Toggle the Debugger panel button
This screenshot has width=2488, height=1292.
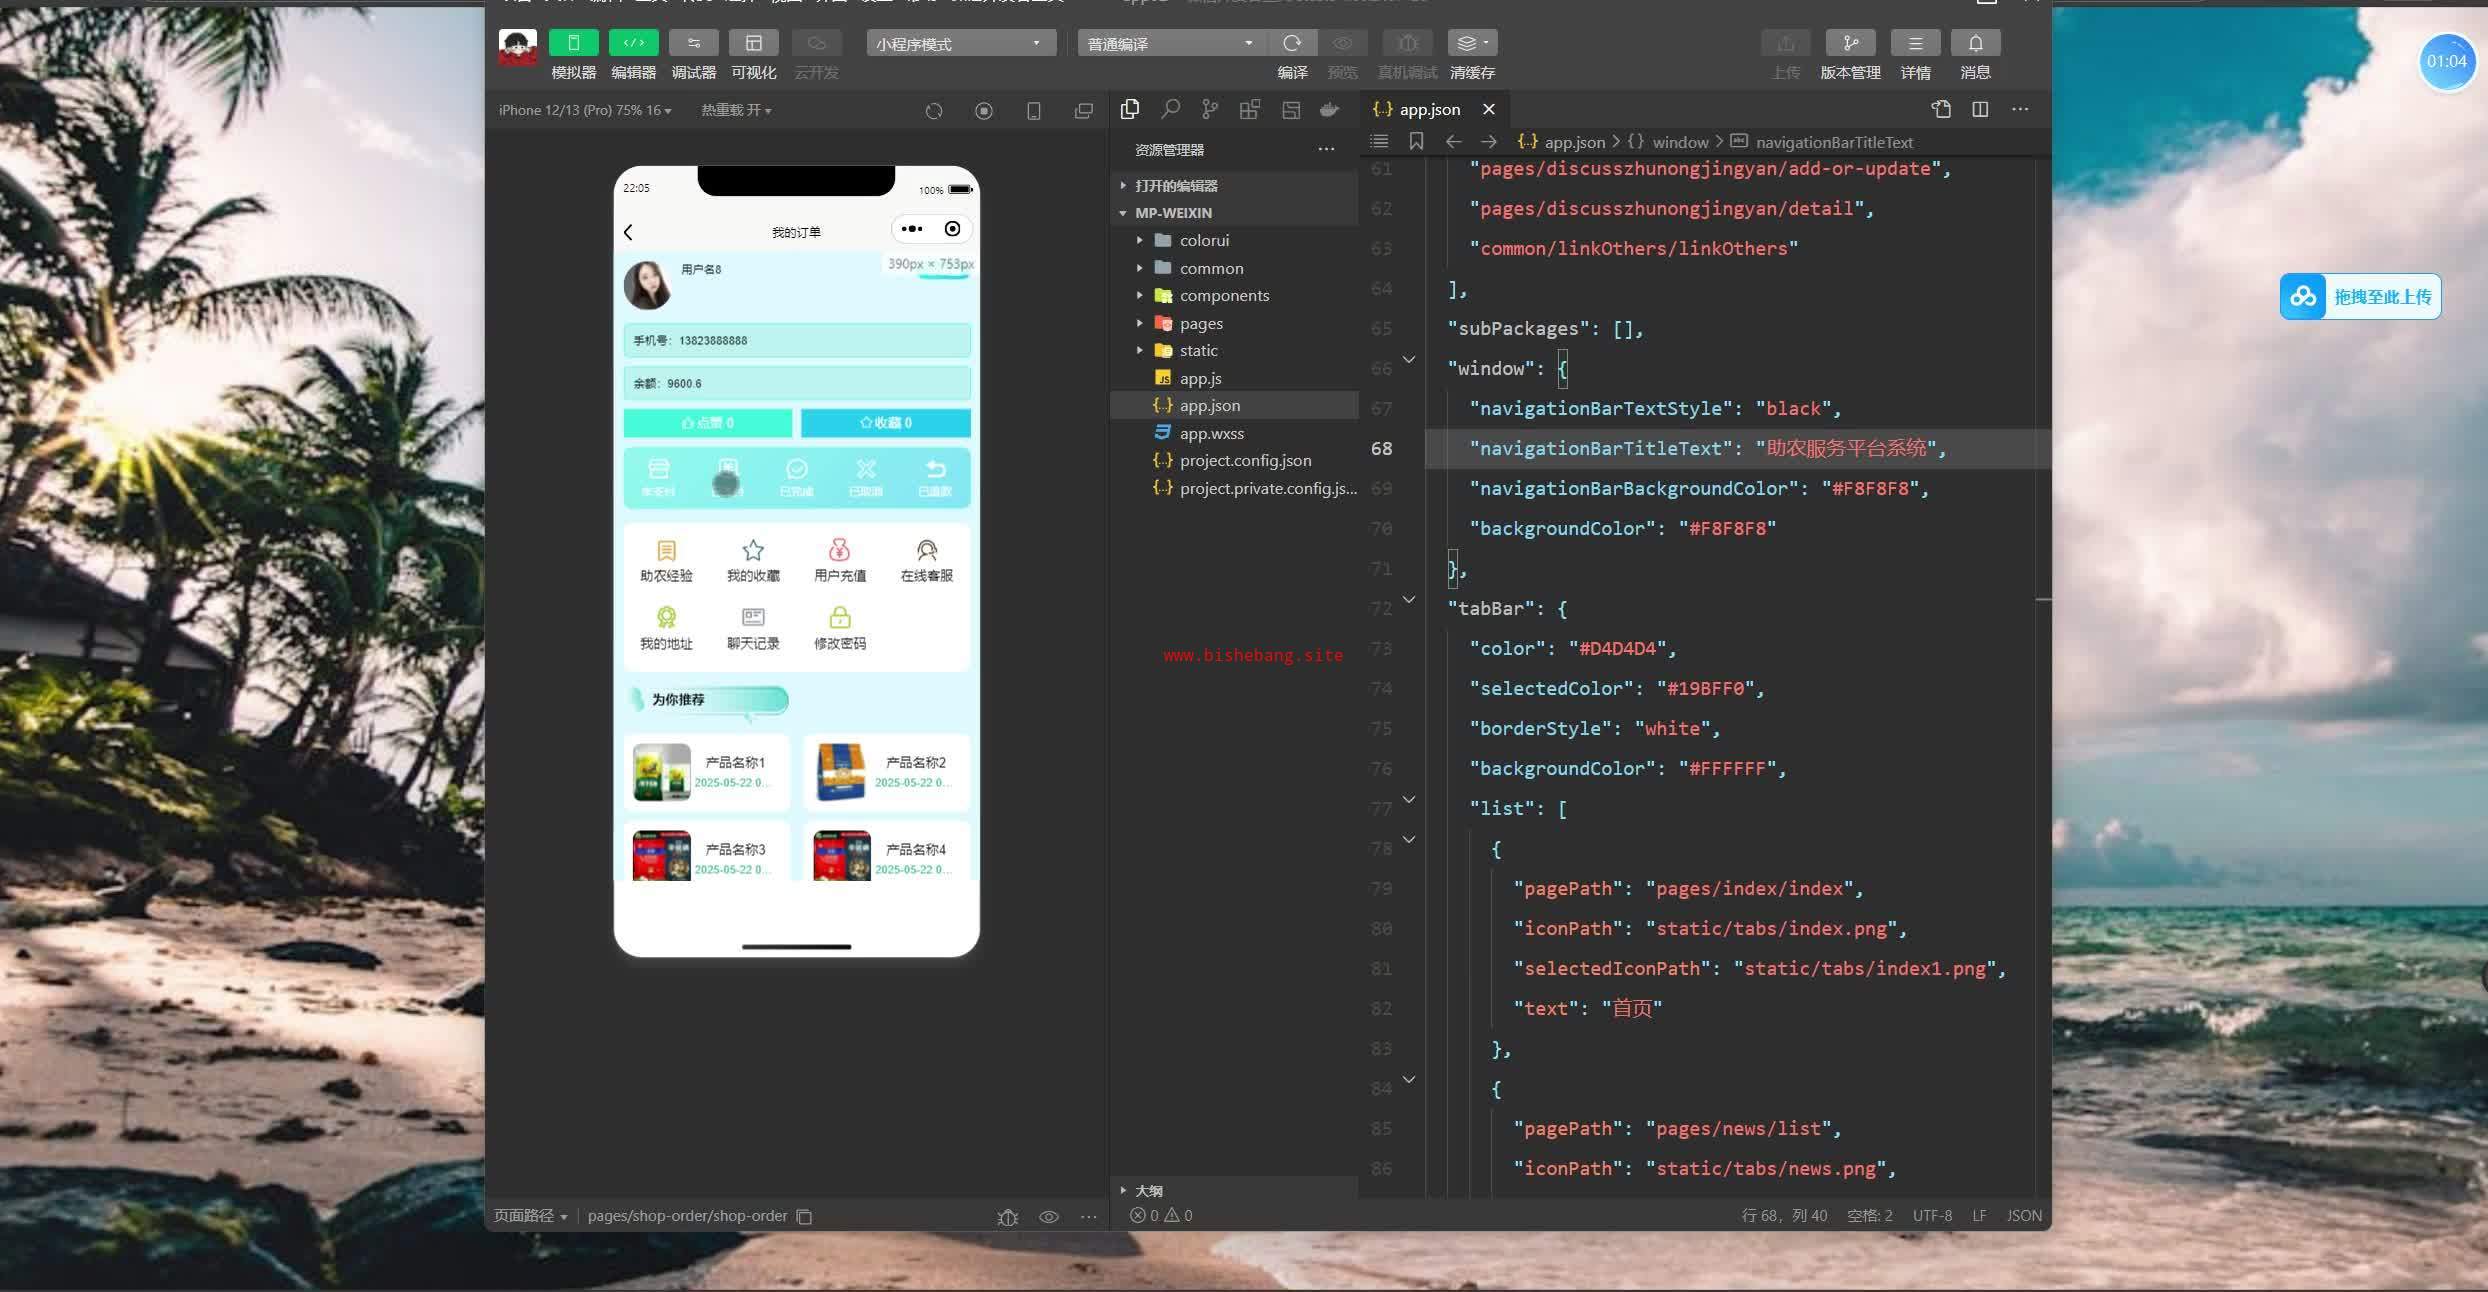pos(693,43)
